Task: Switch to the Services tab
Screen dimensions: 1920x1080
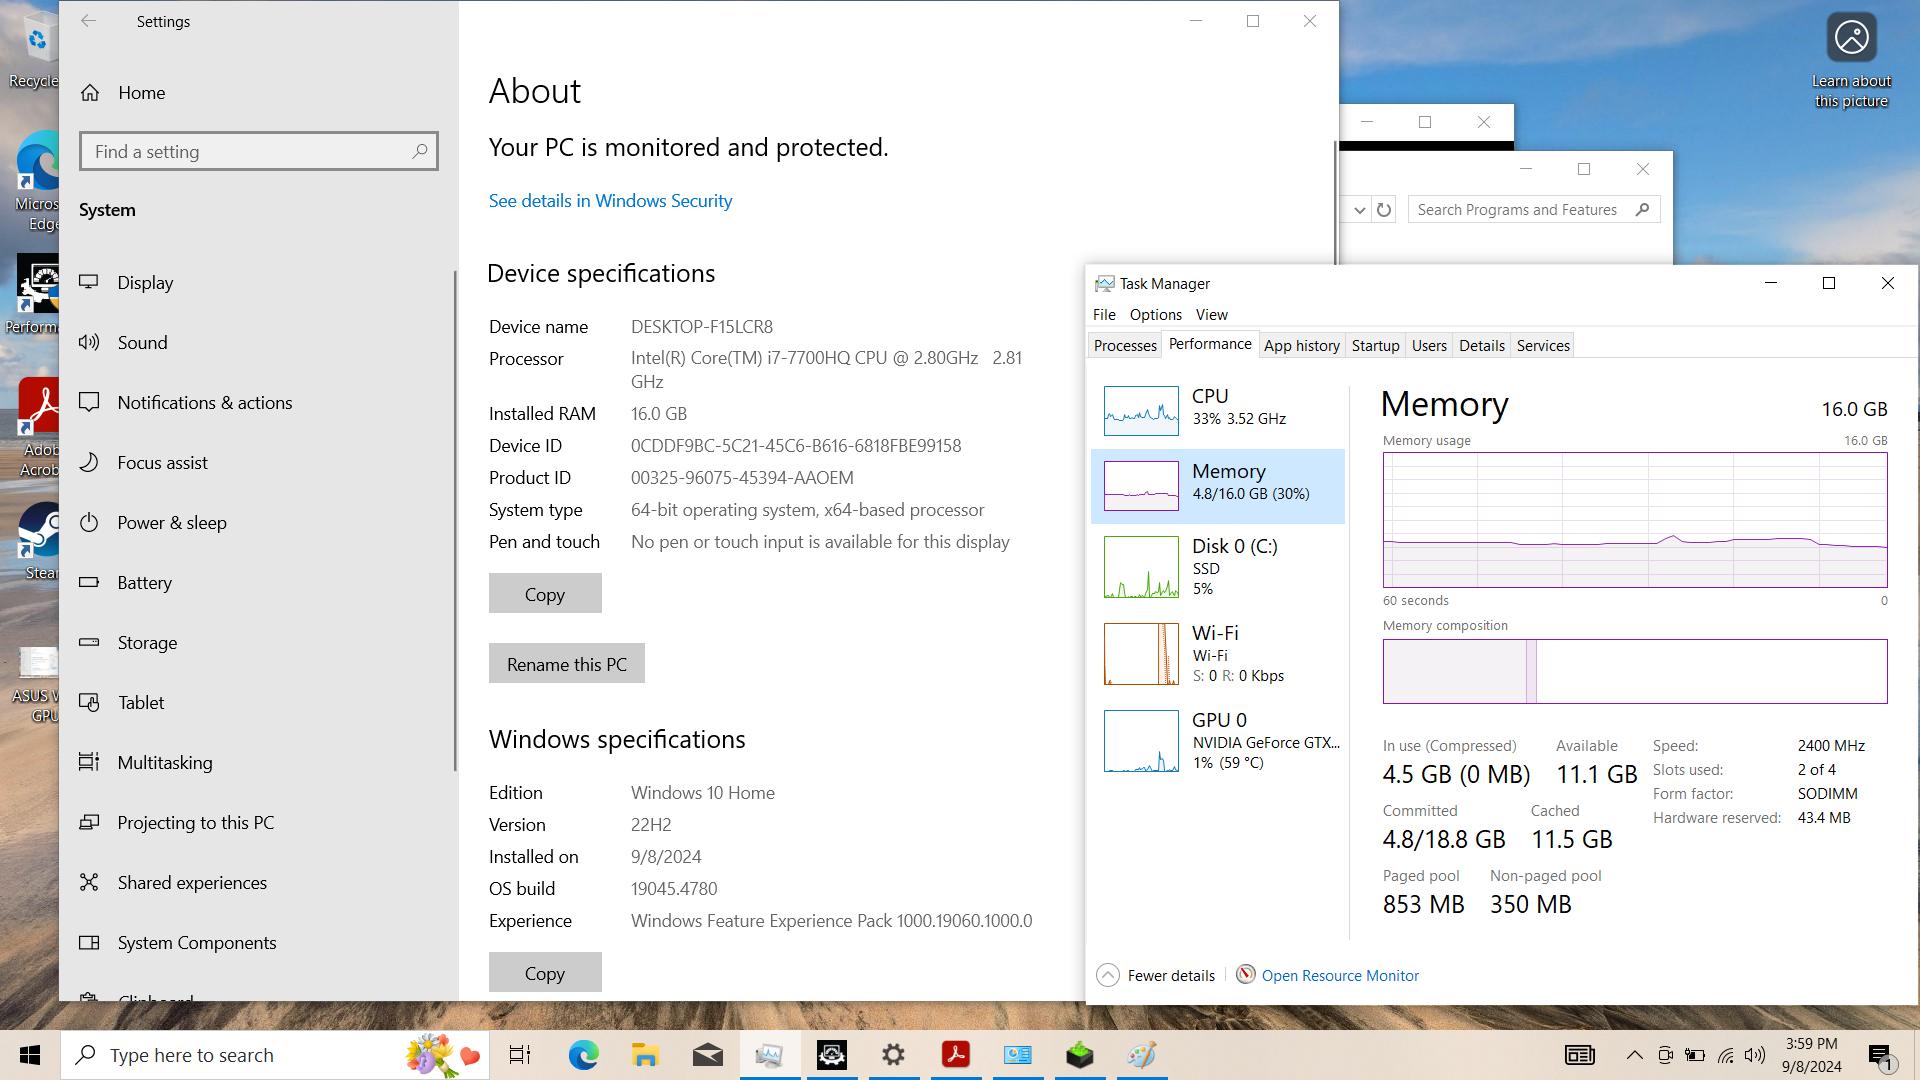Action: tap(1543, 346)
